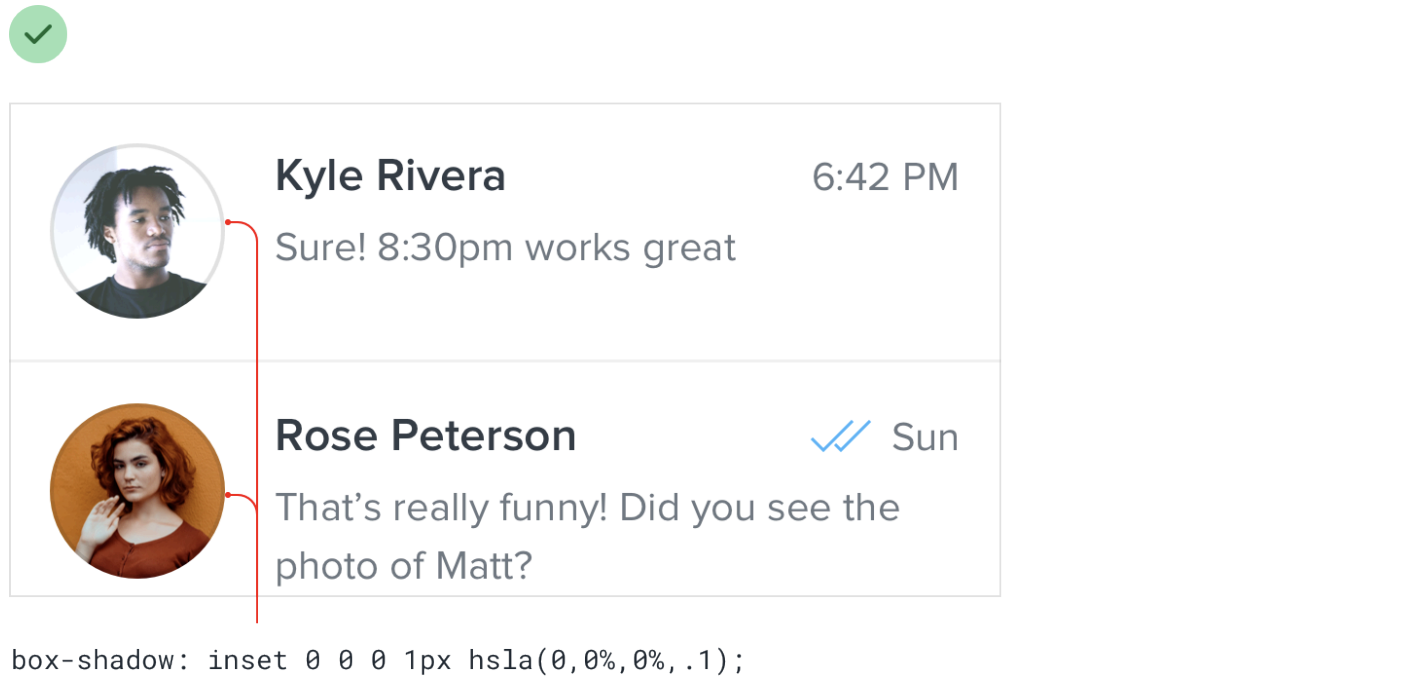Open Rose Peterson's profile picture
Image resolution: width=1424 pixels, height=696 pixels.
point(137,491)
